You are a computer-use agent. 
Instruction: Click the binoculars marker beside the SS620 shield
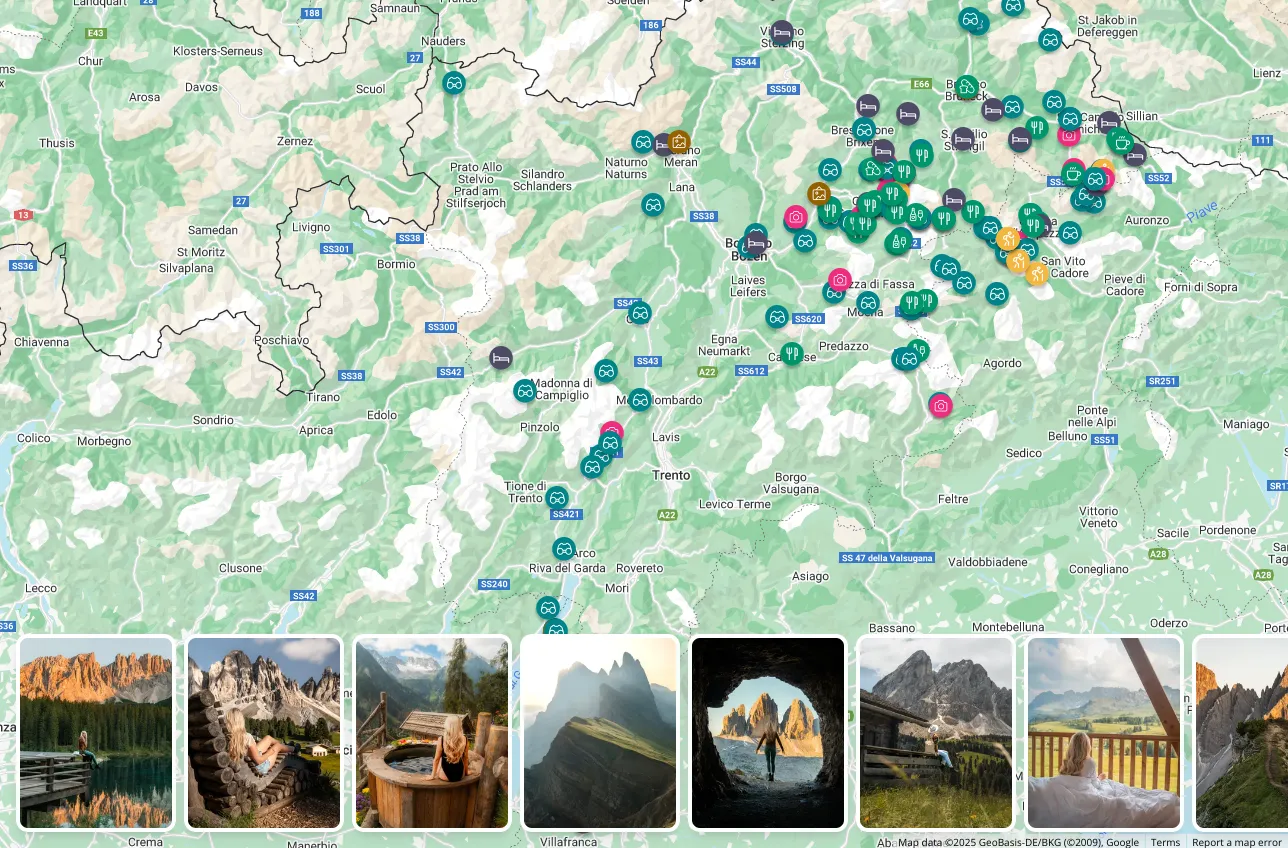777,317
